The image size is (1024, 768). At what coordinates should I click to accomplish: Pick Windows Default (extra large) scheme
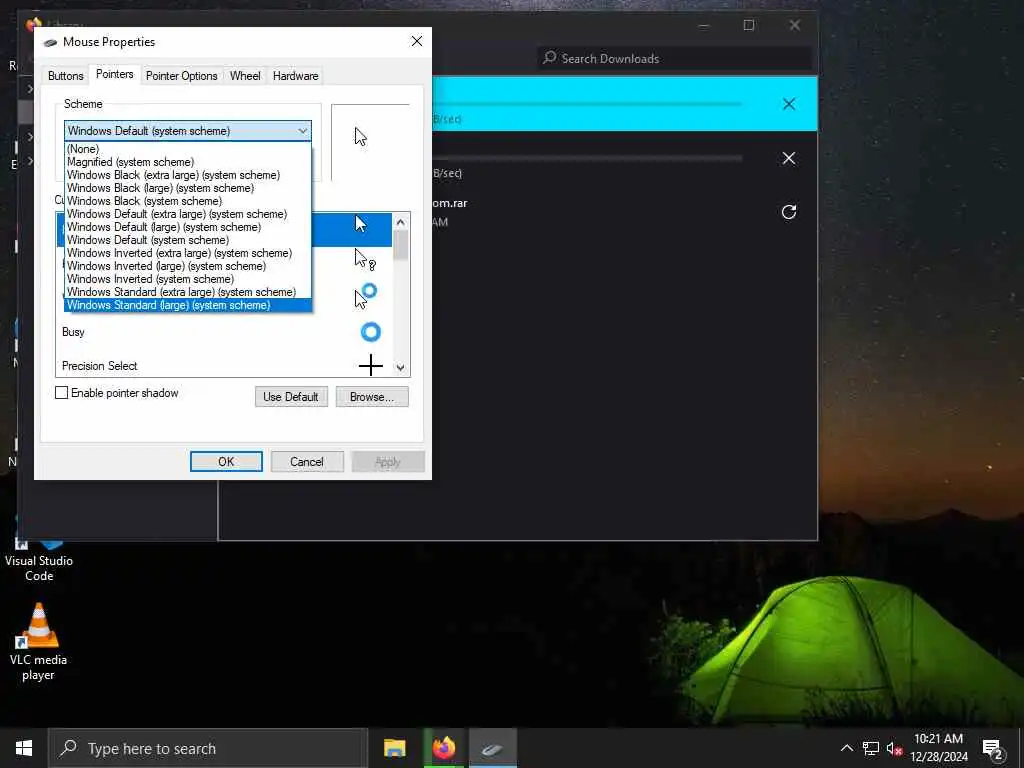tap(188, 214)
